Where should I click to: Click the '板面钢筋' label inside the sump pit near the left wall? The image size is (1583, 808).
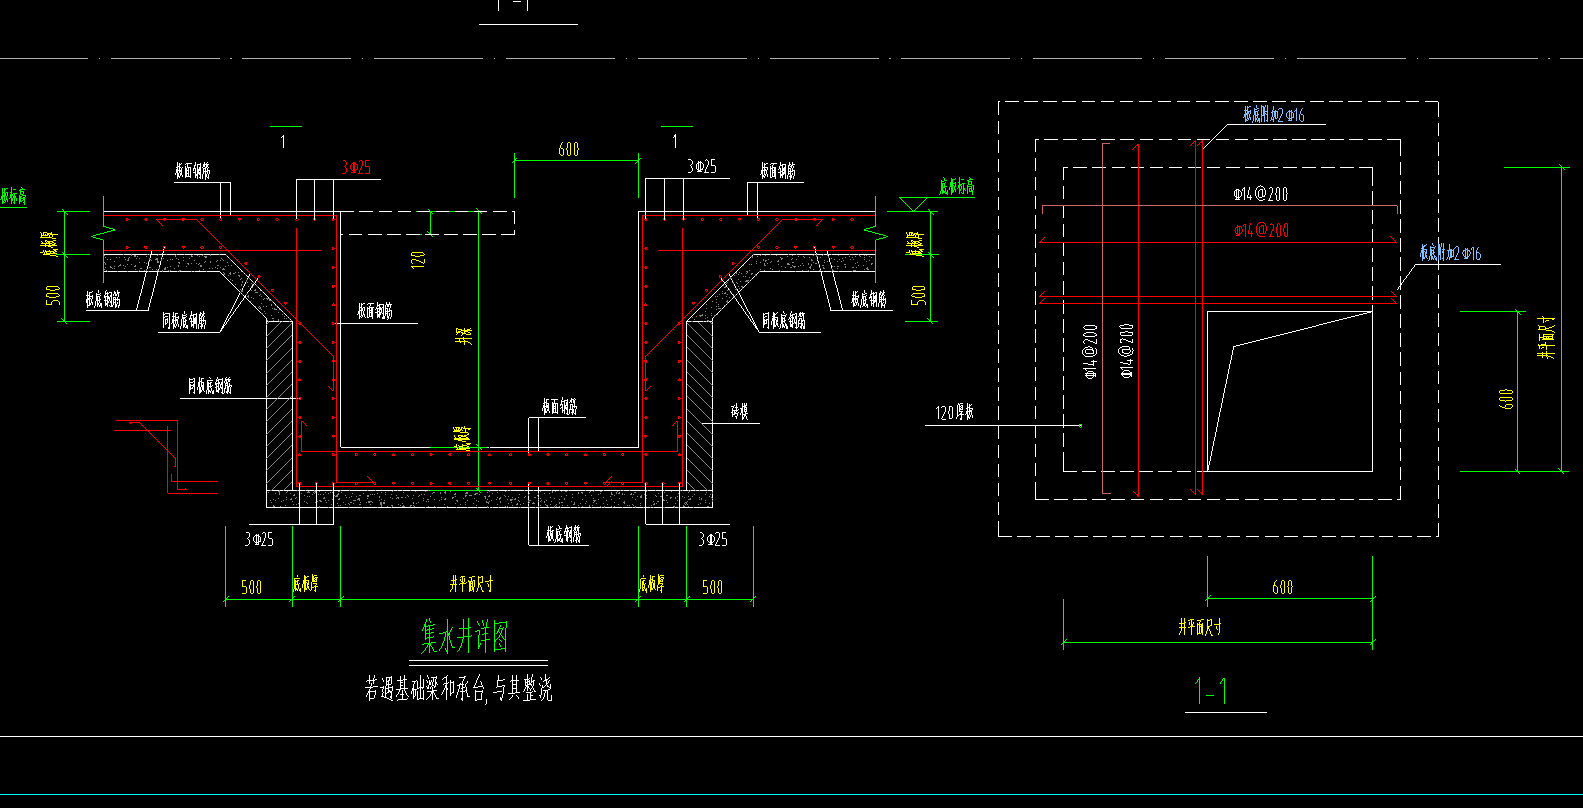pyautogui.click(x=375, y=311)
